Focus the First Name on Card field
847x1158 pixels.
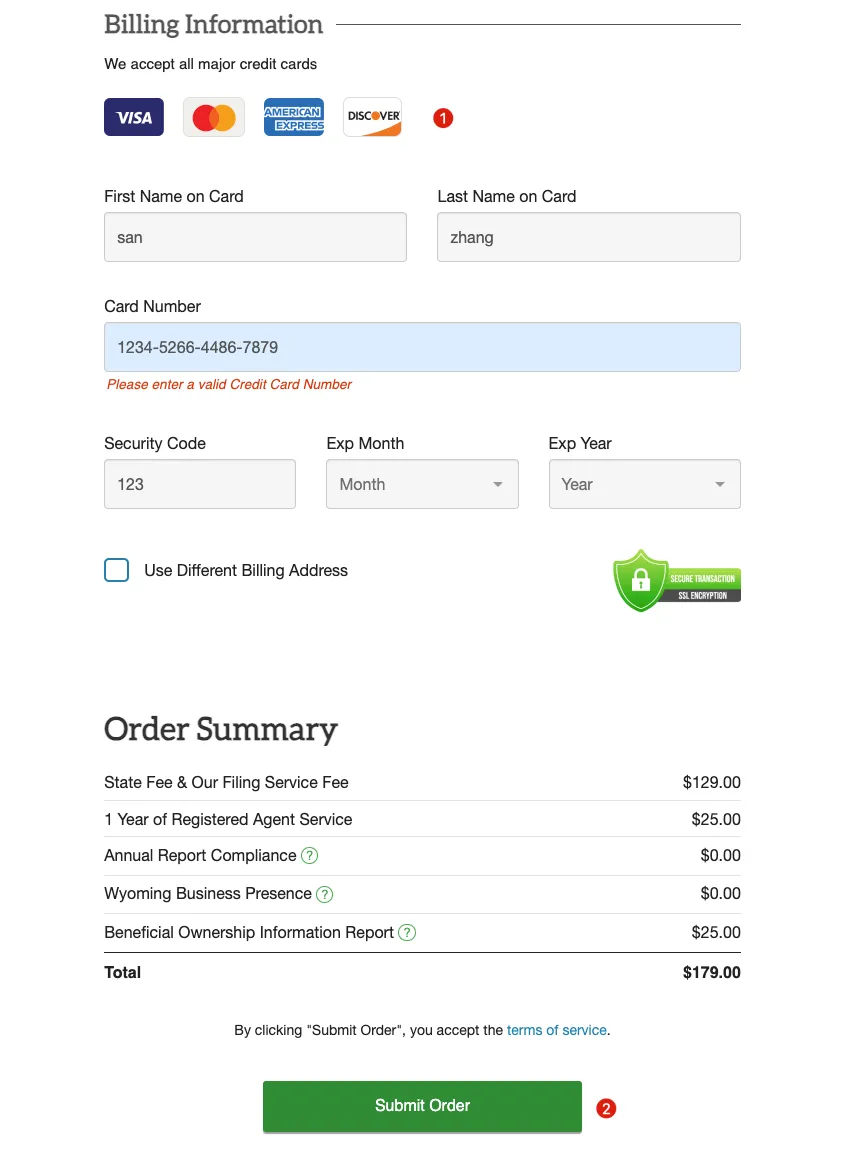pos(255,237)
